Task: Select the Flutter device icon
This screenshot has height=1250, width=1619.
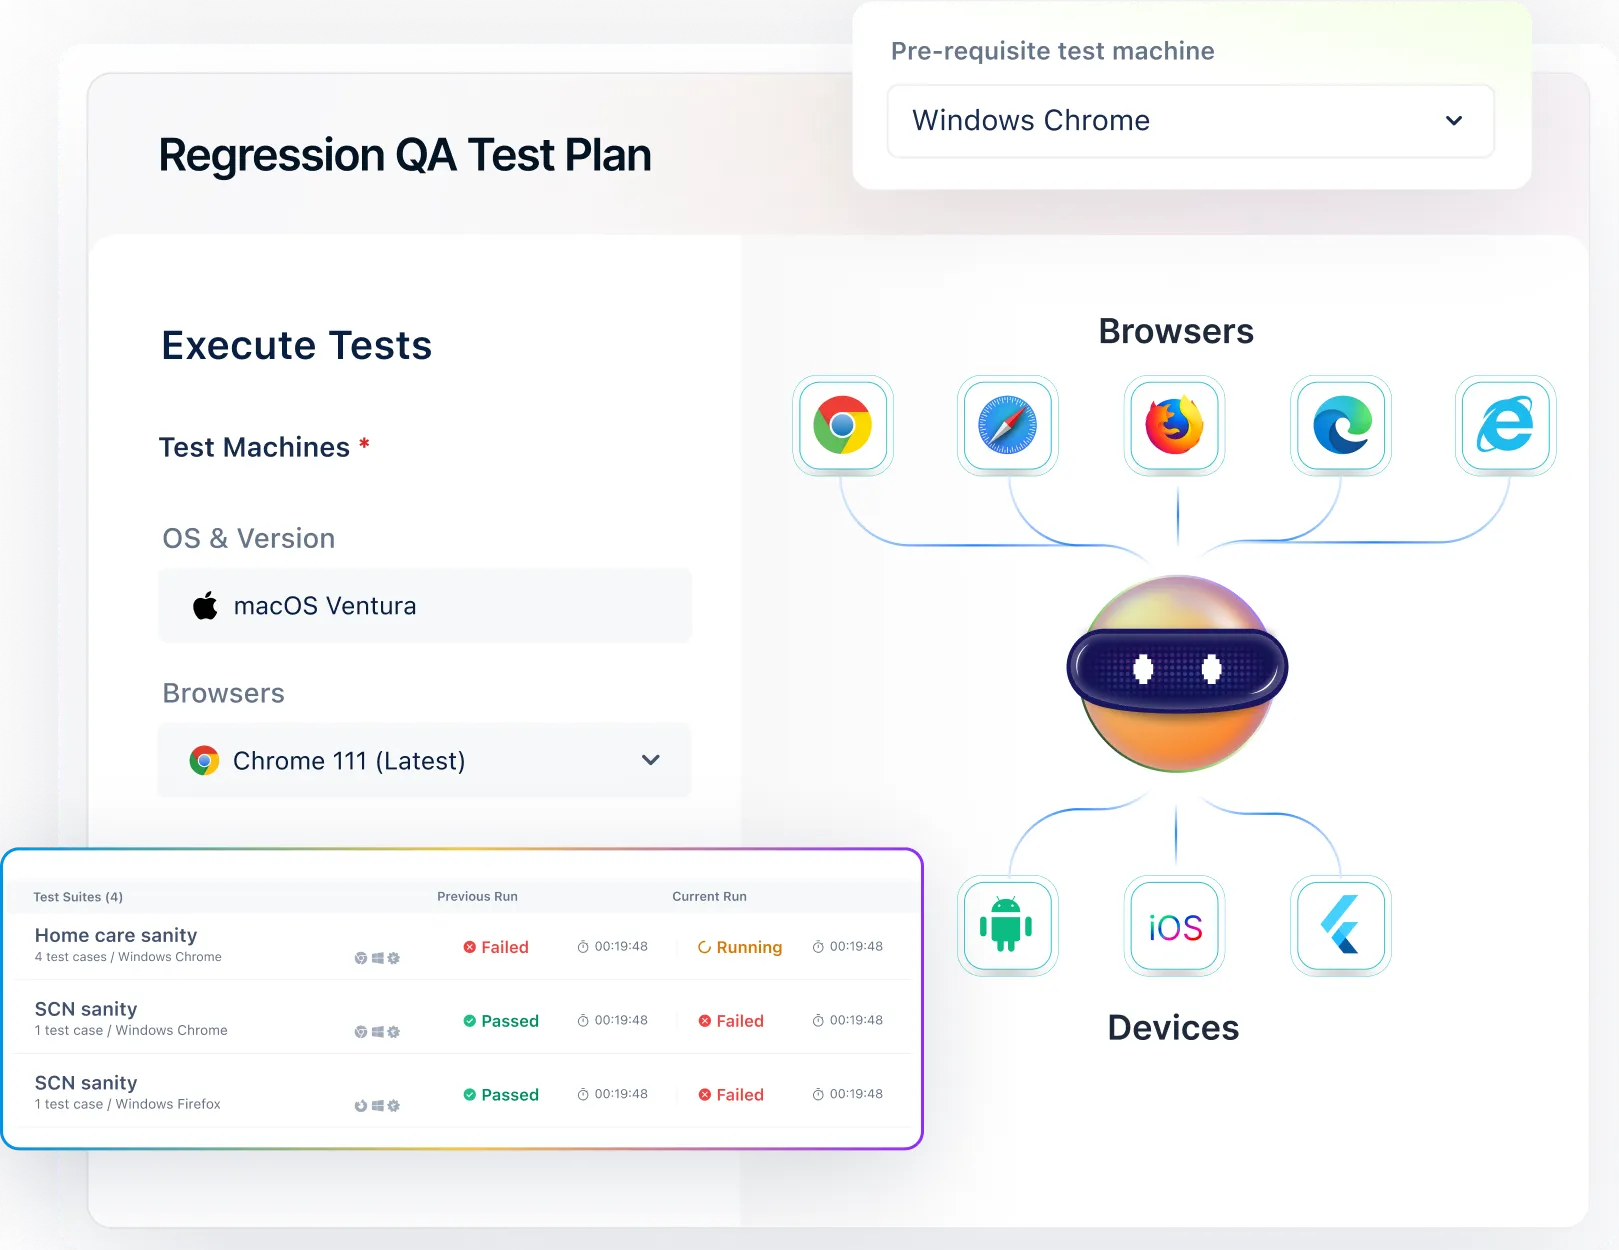Action: (x=1340, y=925)
